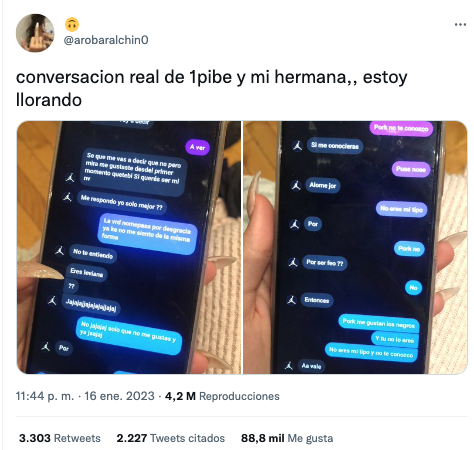Open the right chat screenshot photo

click(x=355, y=247)
